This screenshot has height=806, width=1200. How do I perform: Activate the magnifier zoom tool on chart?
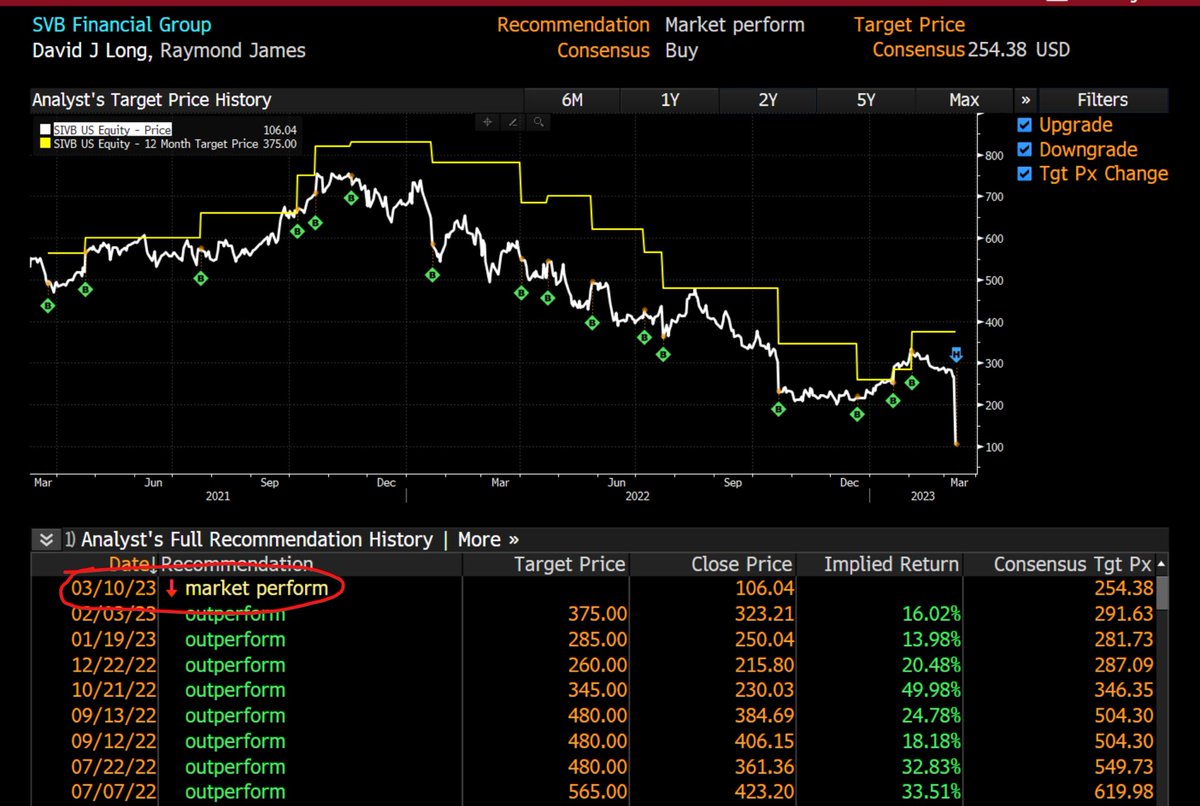pyautogui.click(x=538, y=122)
